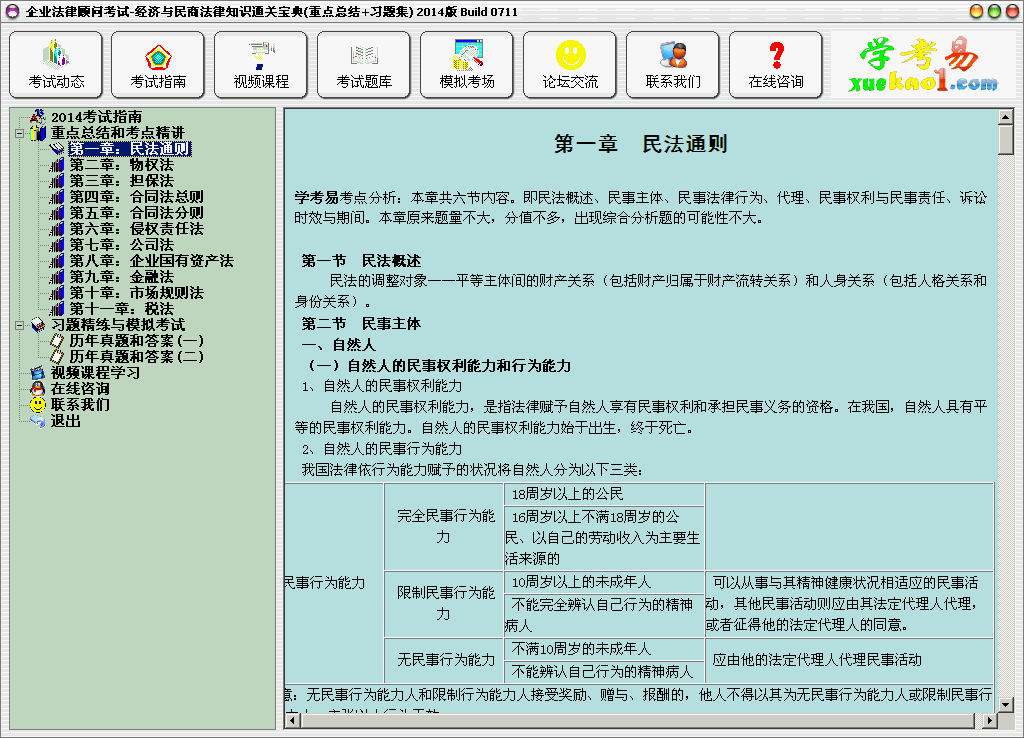Viewport: 1024px width, 738px height.
Task: Click the books icon beside 重点总结和考点精讲
Action: 38,133
